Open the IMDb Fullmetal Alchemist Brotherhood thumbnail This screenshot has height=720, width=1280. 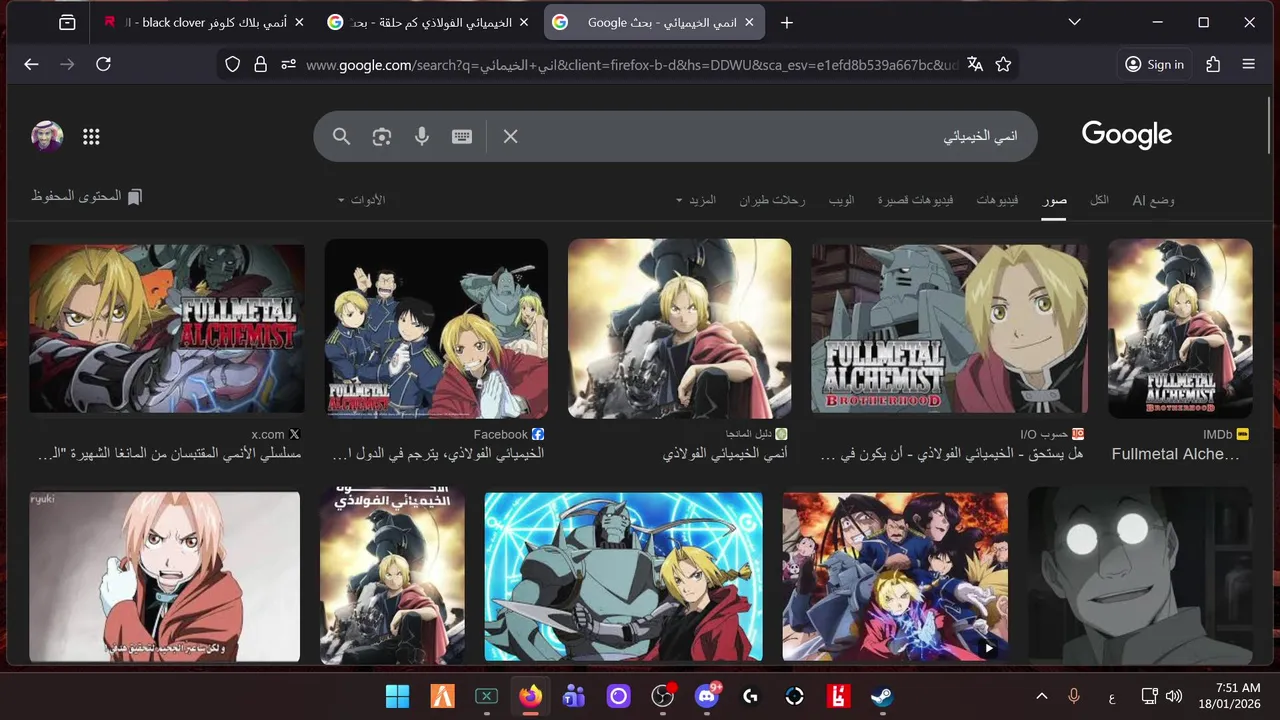pyautogui.click(x=1180, y=328)
